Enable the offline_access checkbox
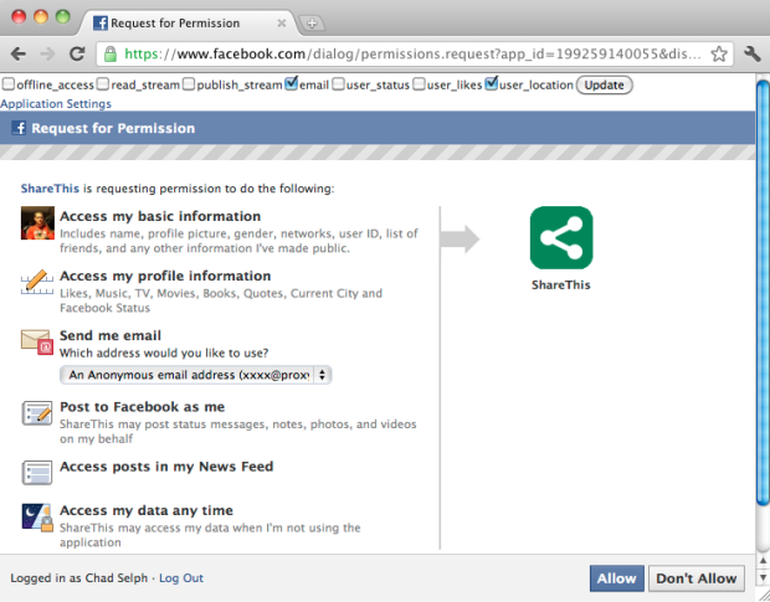Image resolution: width=770 pixels, height=602 pixels. coord(8,84)
